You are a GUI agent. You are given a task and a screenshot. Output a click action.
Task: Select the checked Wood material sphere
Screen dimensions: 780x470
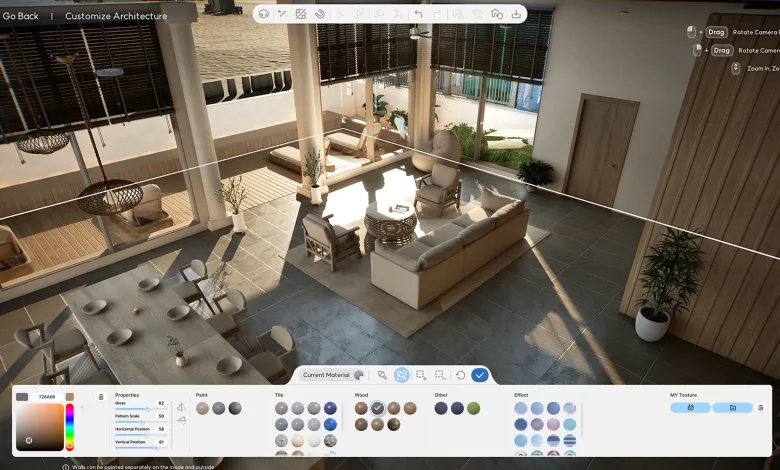pos(377,408)
